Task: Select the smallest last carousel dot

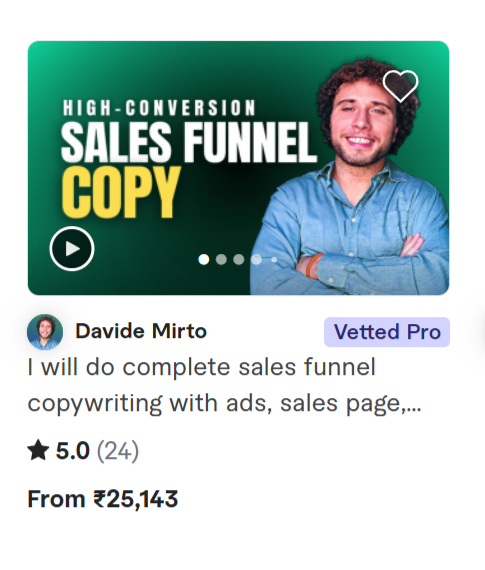Action: pyautogui.click(x=274, y=260)
